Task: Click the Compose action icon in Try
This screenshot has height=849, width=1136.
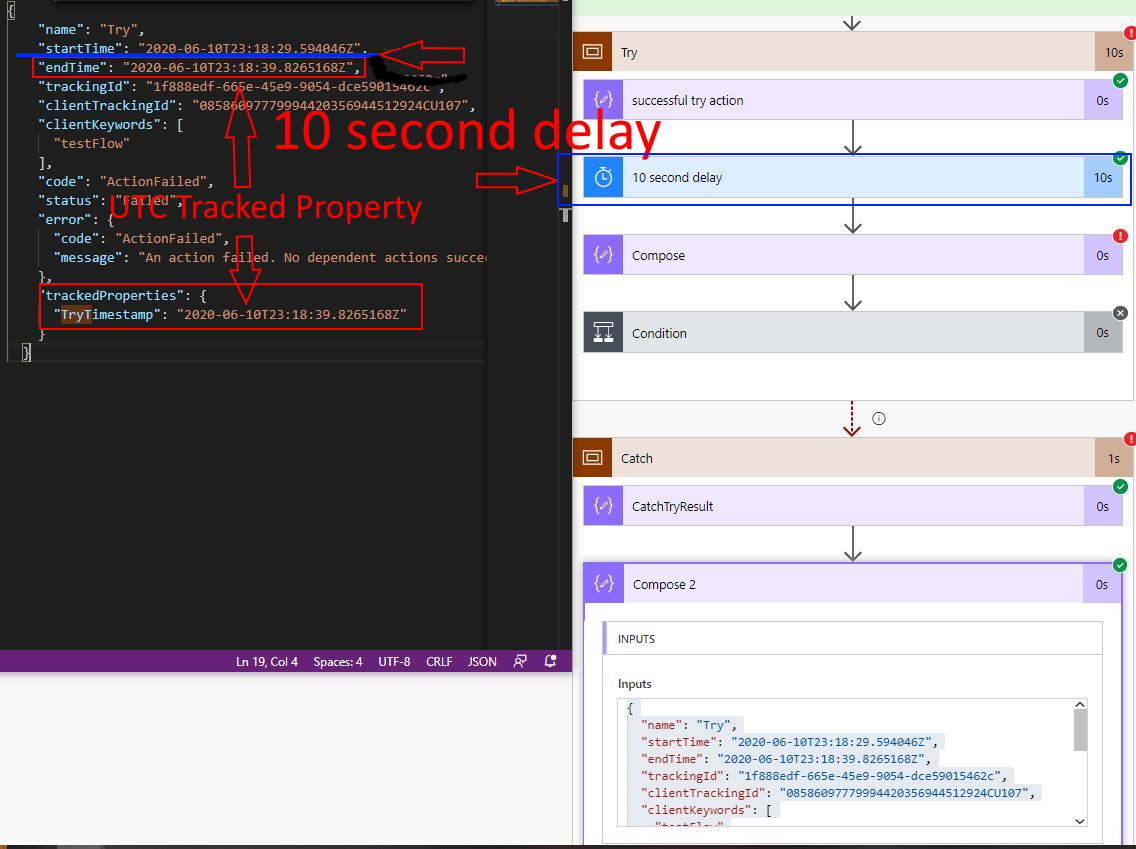Action: pyautogui.click(x=604, y=255)
